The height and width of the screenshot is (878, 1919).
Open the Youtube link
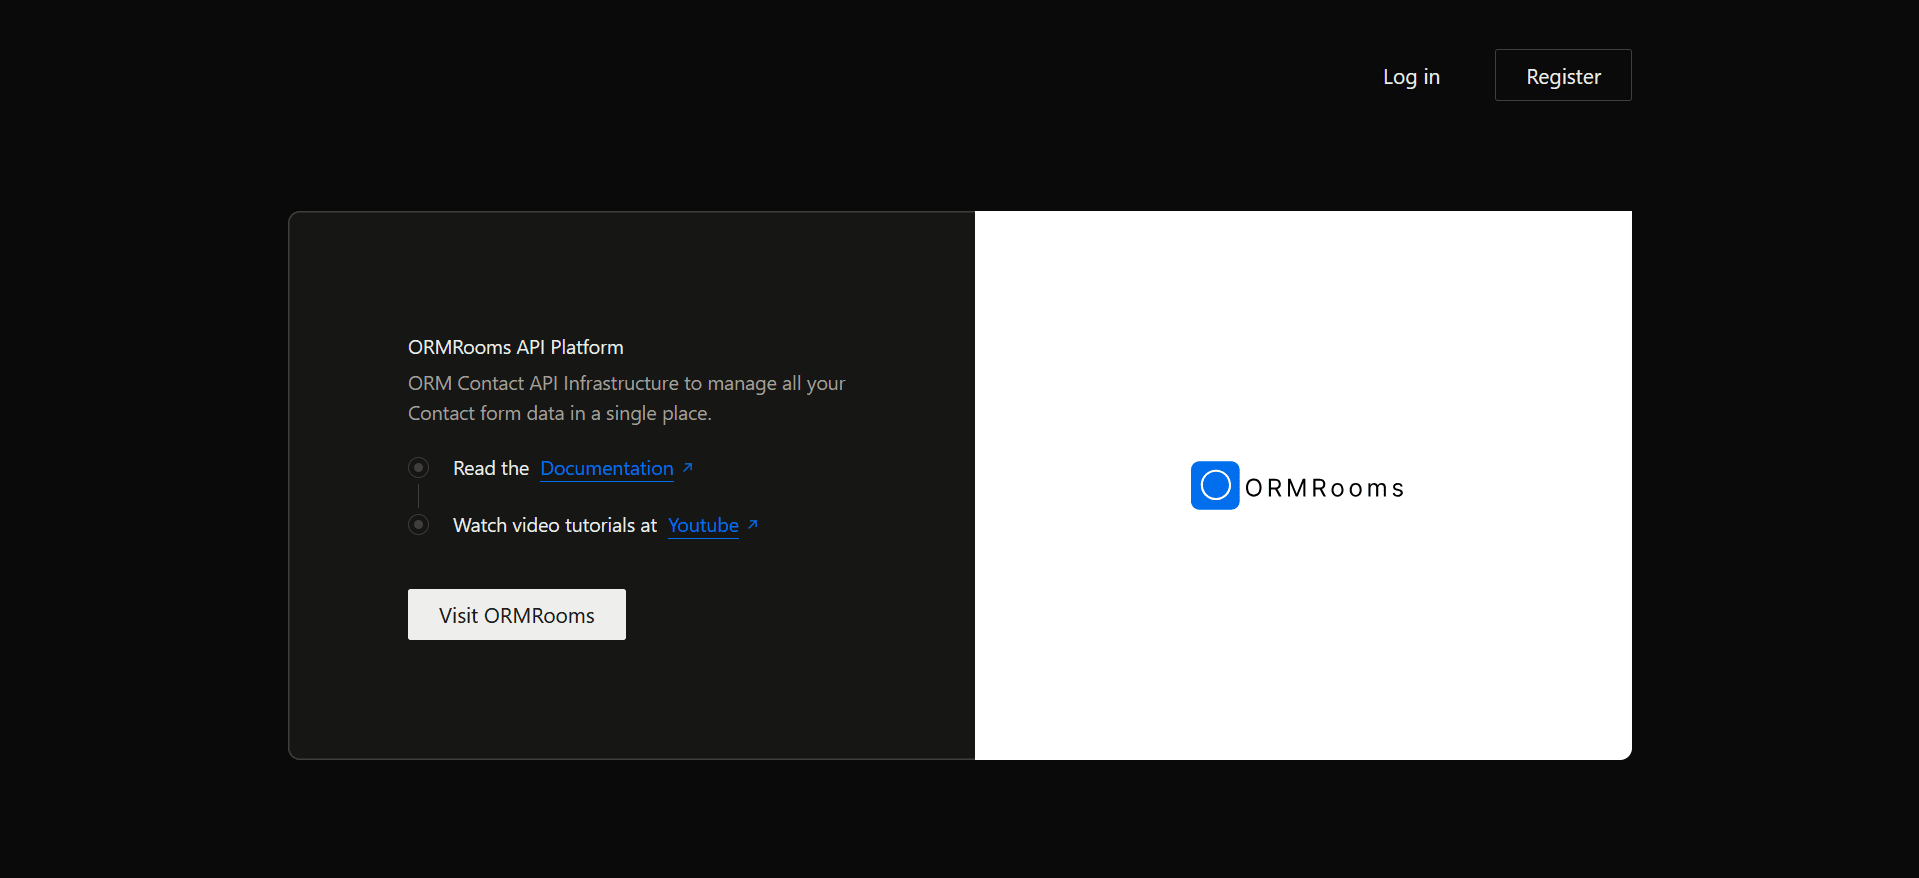pyautogui.click(x=703, y=525)
